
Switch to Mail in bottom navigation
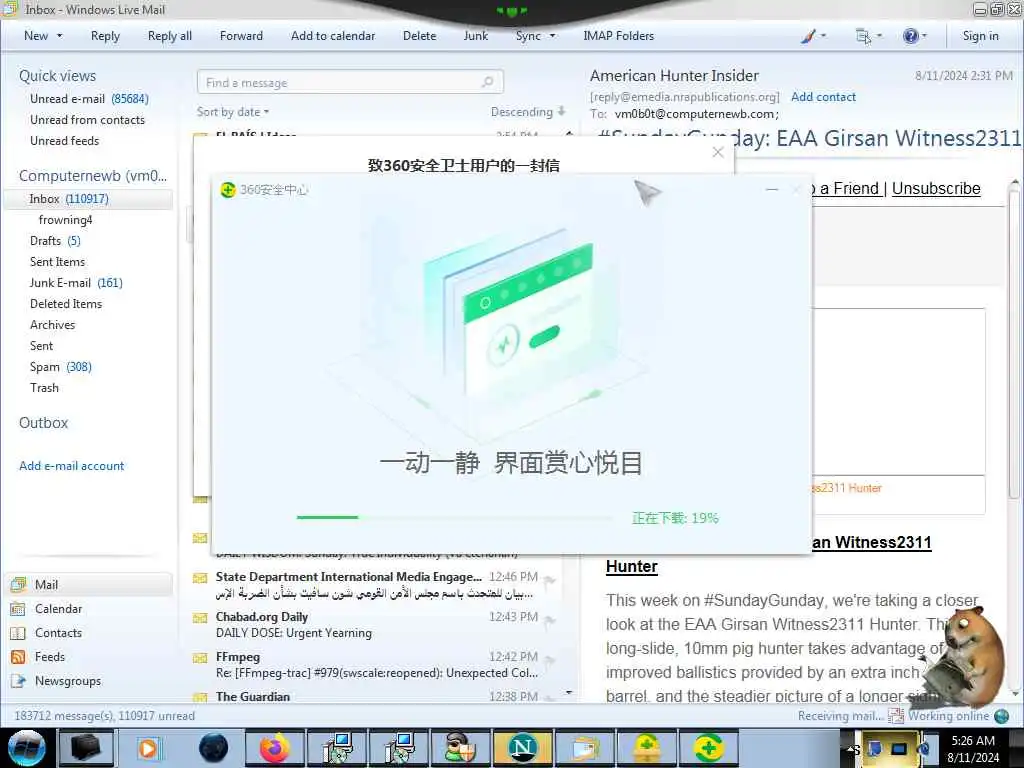tap(89, 584)
